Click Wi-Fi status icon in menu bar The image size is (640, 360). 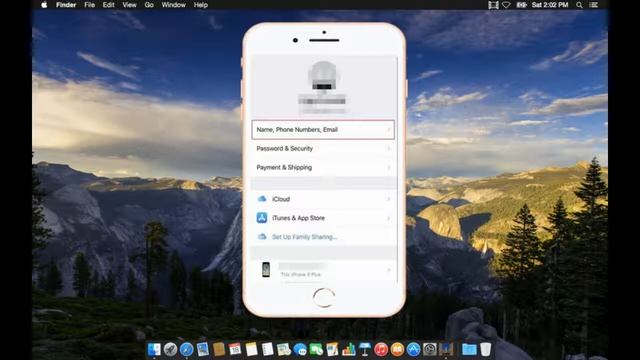(506, 5)
